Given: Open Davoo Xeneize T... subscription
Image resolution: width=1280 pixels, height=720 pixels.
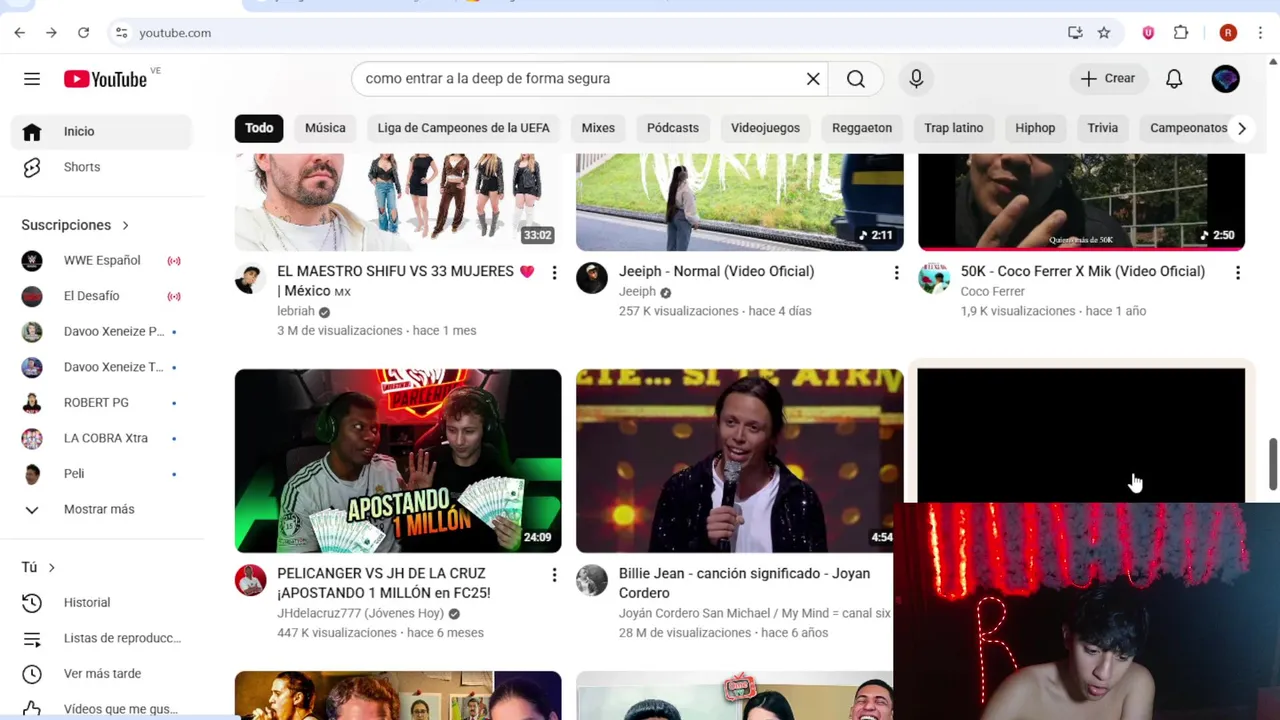Looking at the screenshot, I should 102,367.
